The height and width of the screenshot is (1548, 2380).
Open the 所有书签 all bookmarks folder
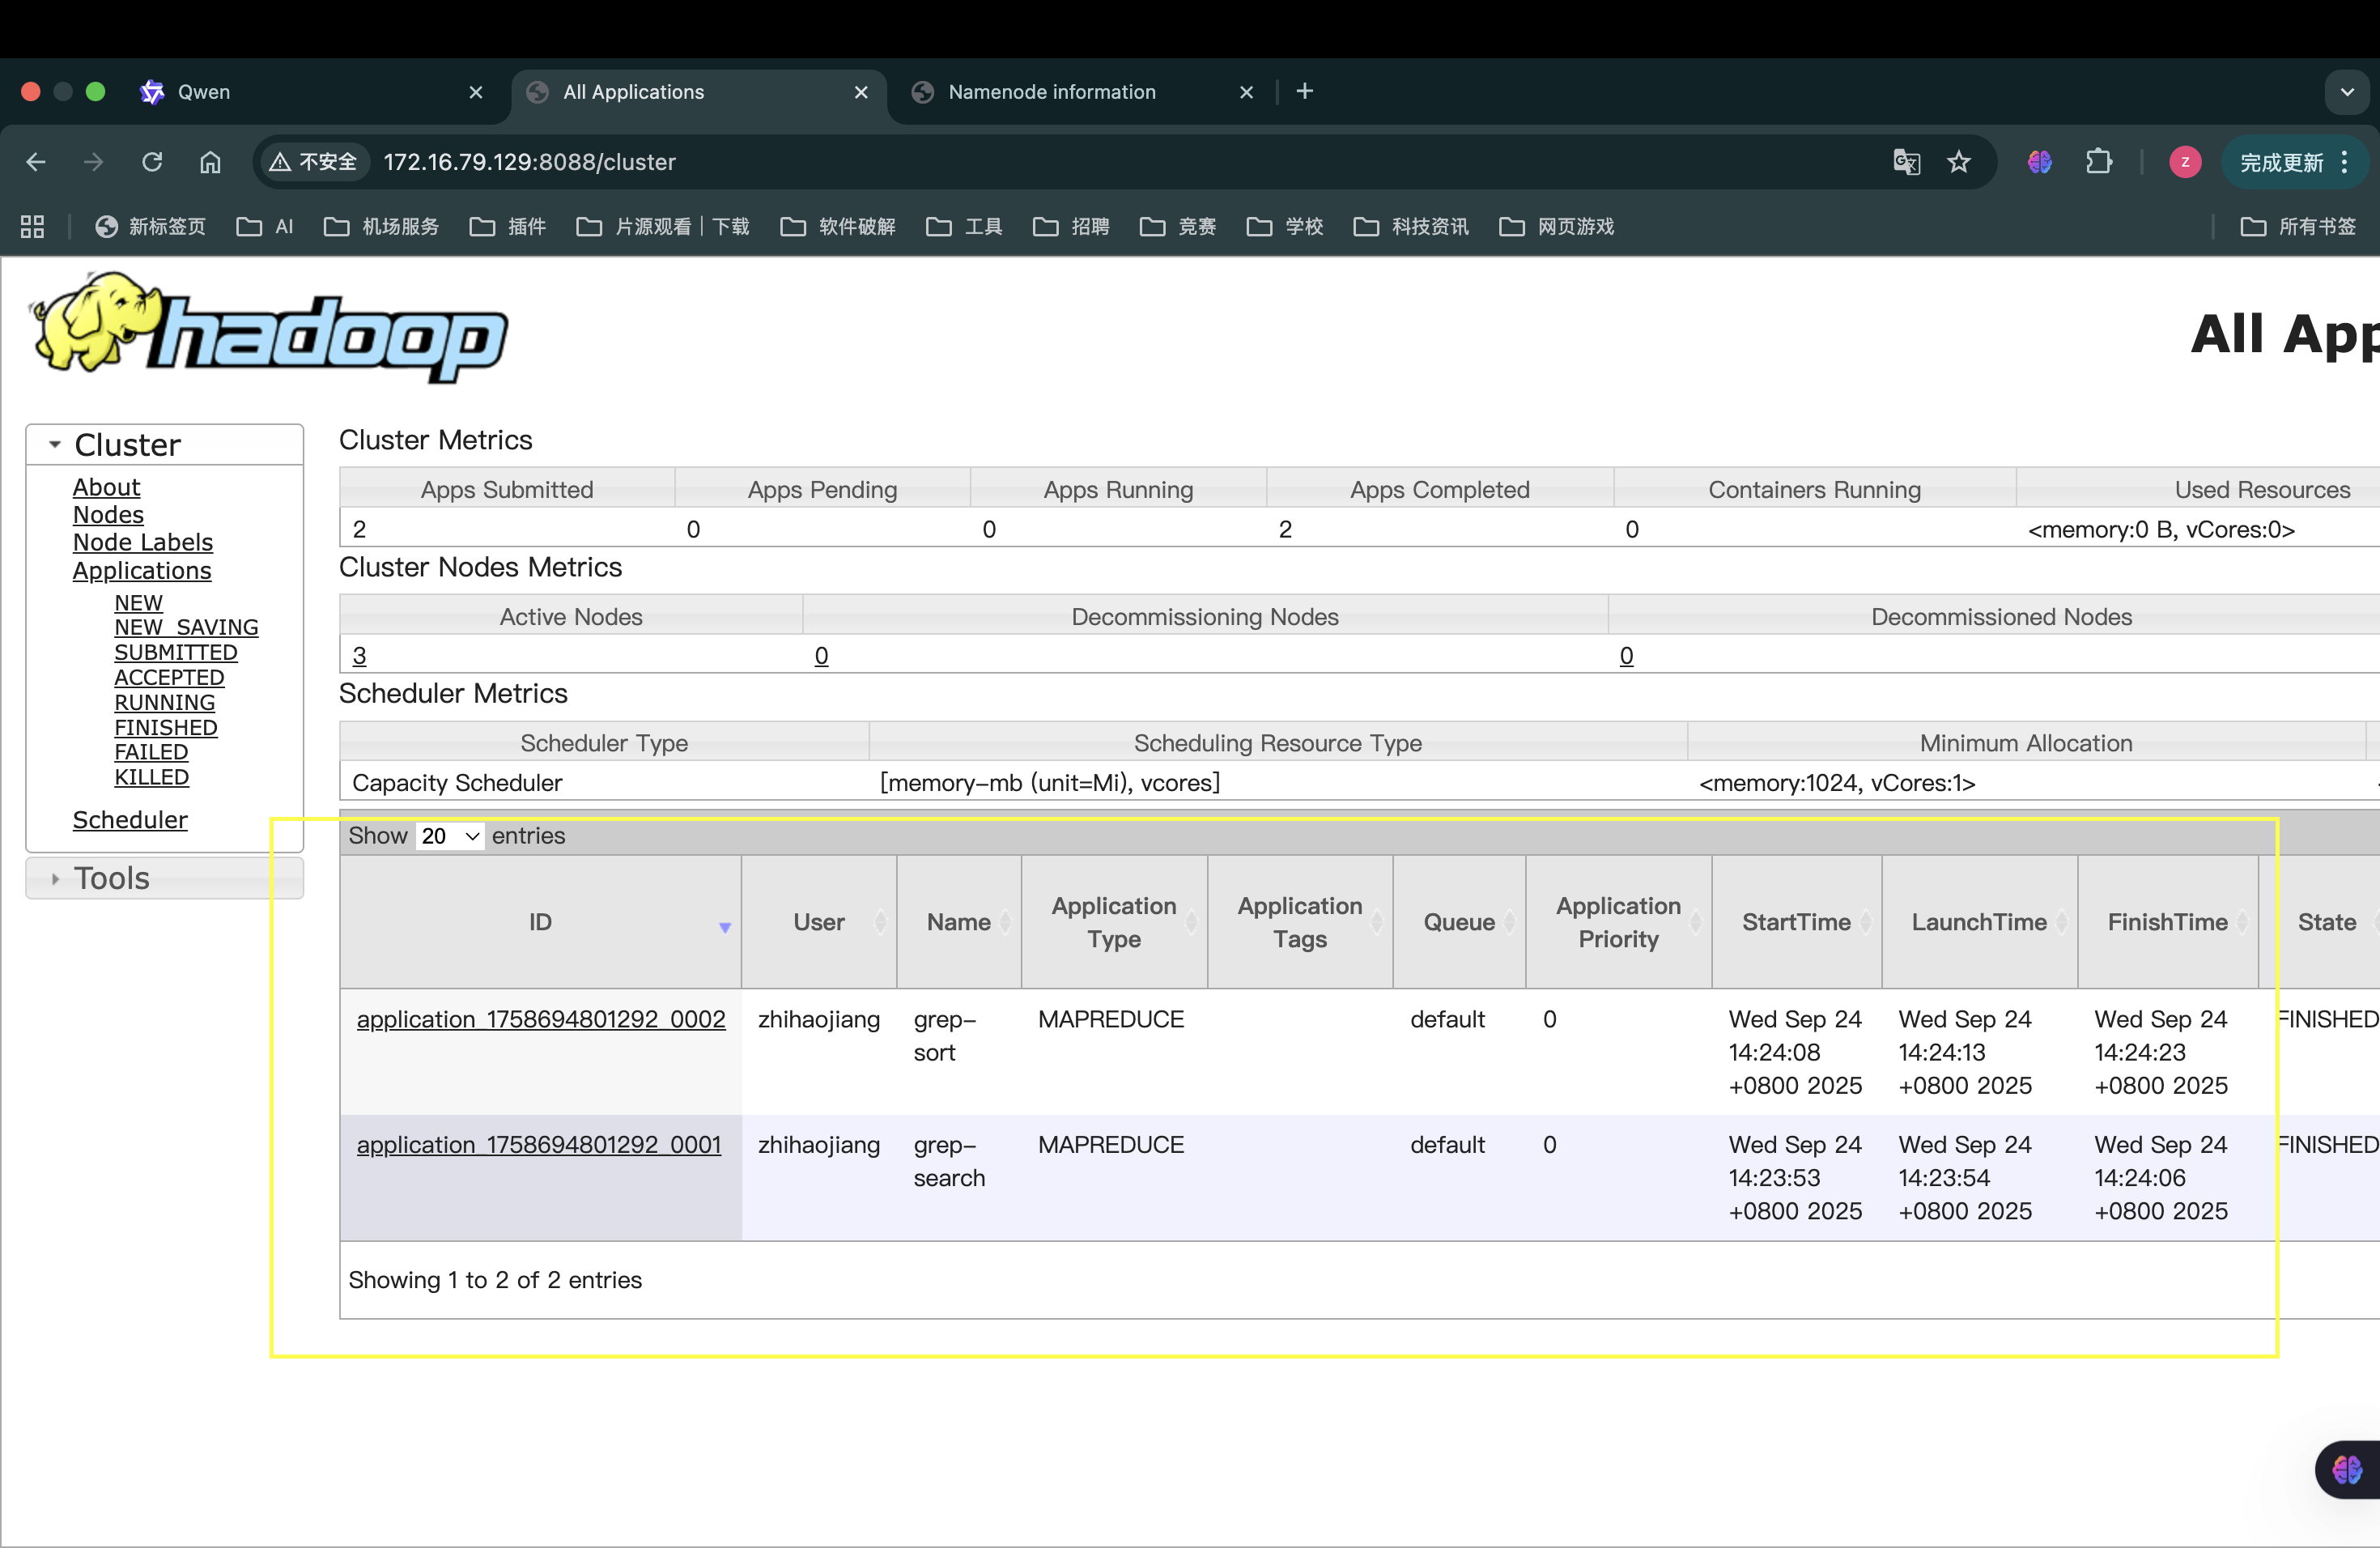pyautogui.click(x=2298, y=227)
